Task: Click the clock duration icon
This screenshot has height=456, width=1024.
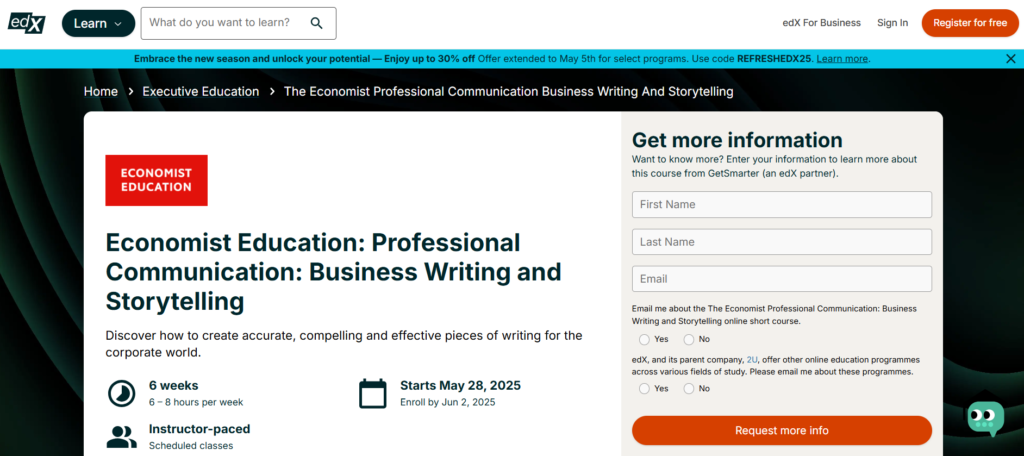Action: click(x=121, y=393)
